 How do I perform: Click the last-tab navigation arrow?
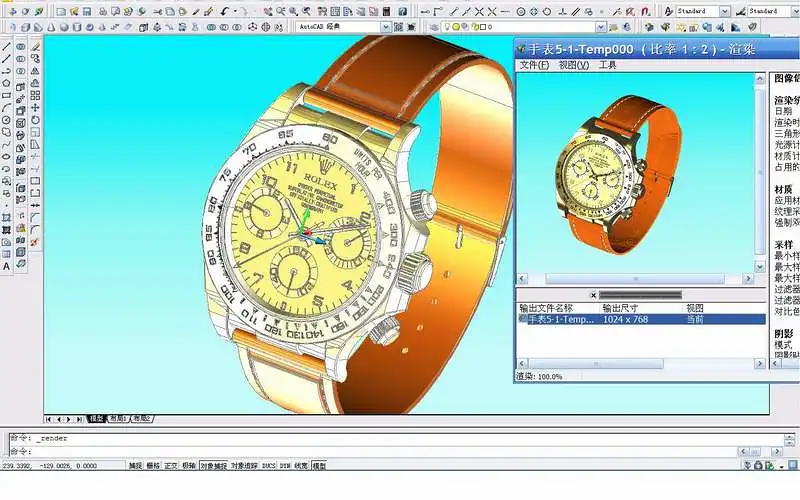click(x=79, y=419)
